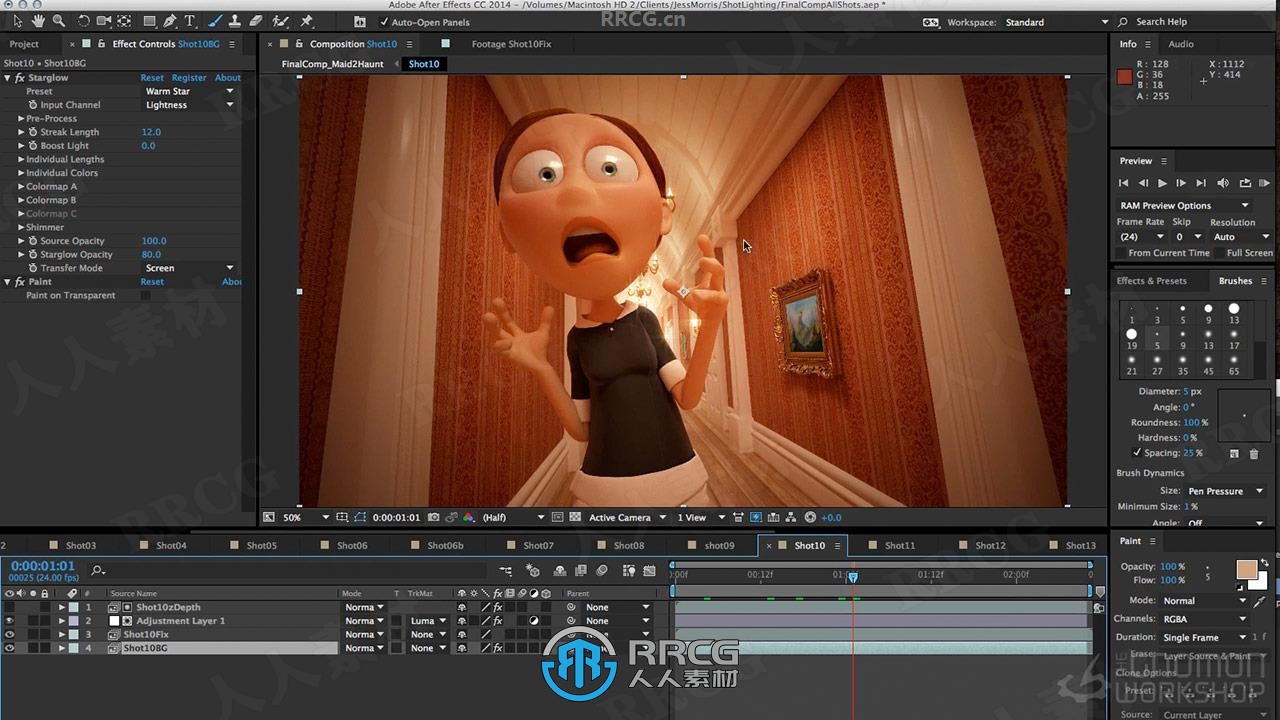The height and width of the screenshot is (720, 1280).
Task: Select the Eraser tool
Action: [x=256, y=21]
